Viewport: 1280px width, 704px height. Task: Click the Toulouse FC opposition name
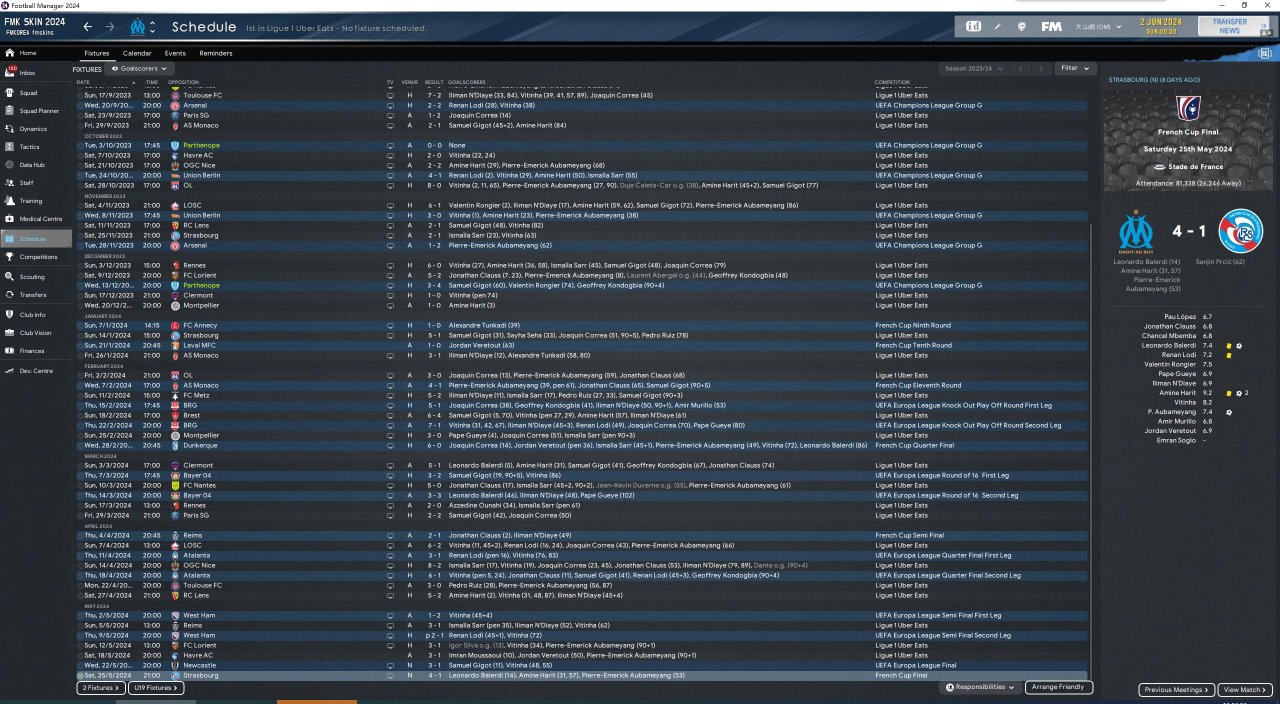pos(202,95)
